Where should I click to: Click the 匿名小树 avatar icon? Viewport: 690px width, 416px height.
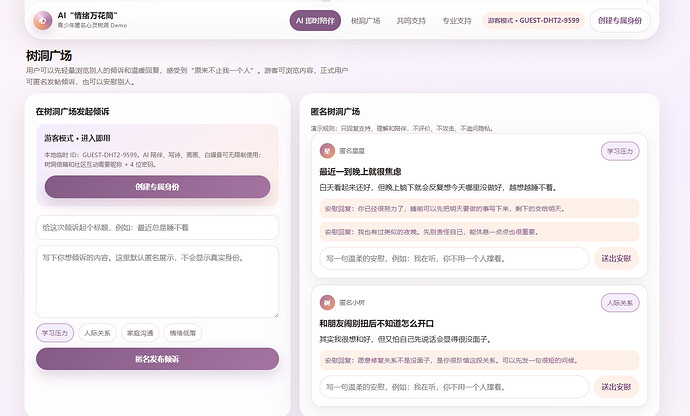click(x=327, y=302)
